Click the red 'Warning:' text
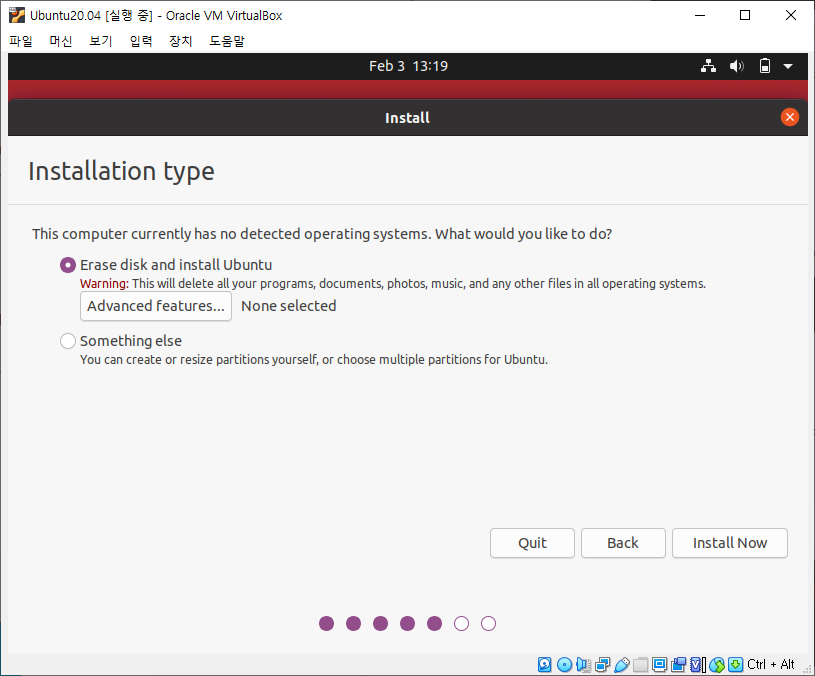The width and height of the screenshot is (815, 676). tap(104, 284)
